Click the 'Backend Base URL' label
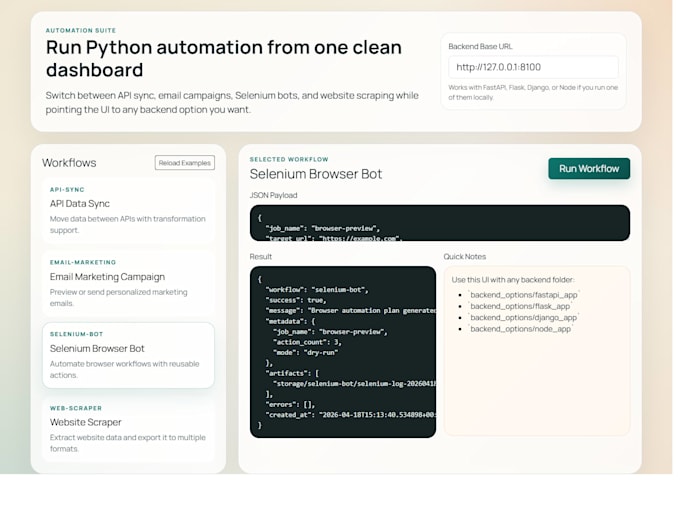The image size is (680, 519). (480, 46)
